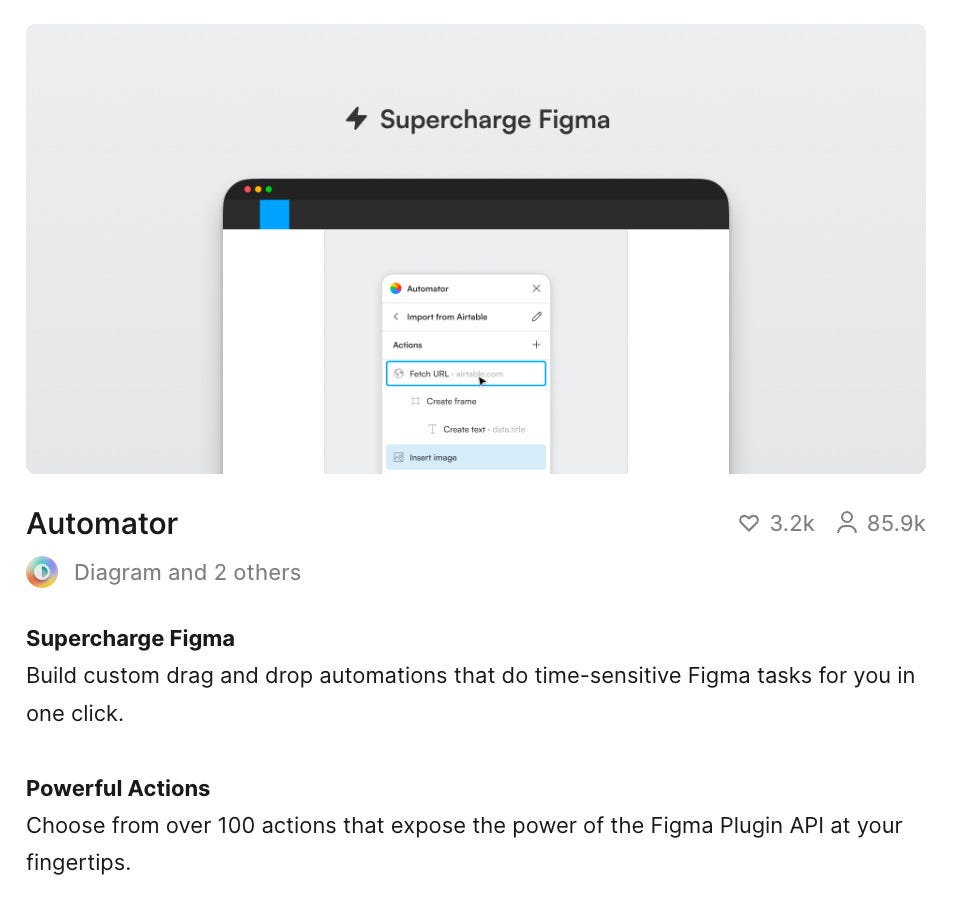Click the image icon beside Insert image
Viewport: 954px width, 902px height.
point(398,457)
